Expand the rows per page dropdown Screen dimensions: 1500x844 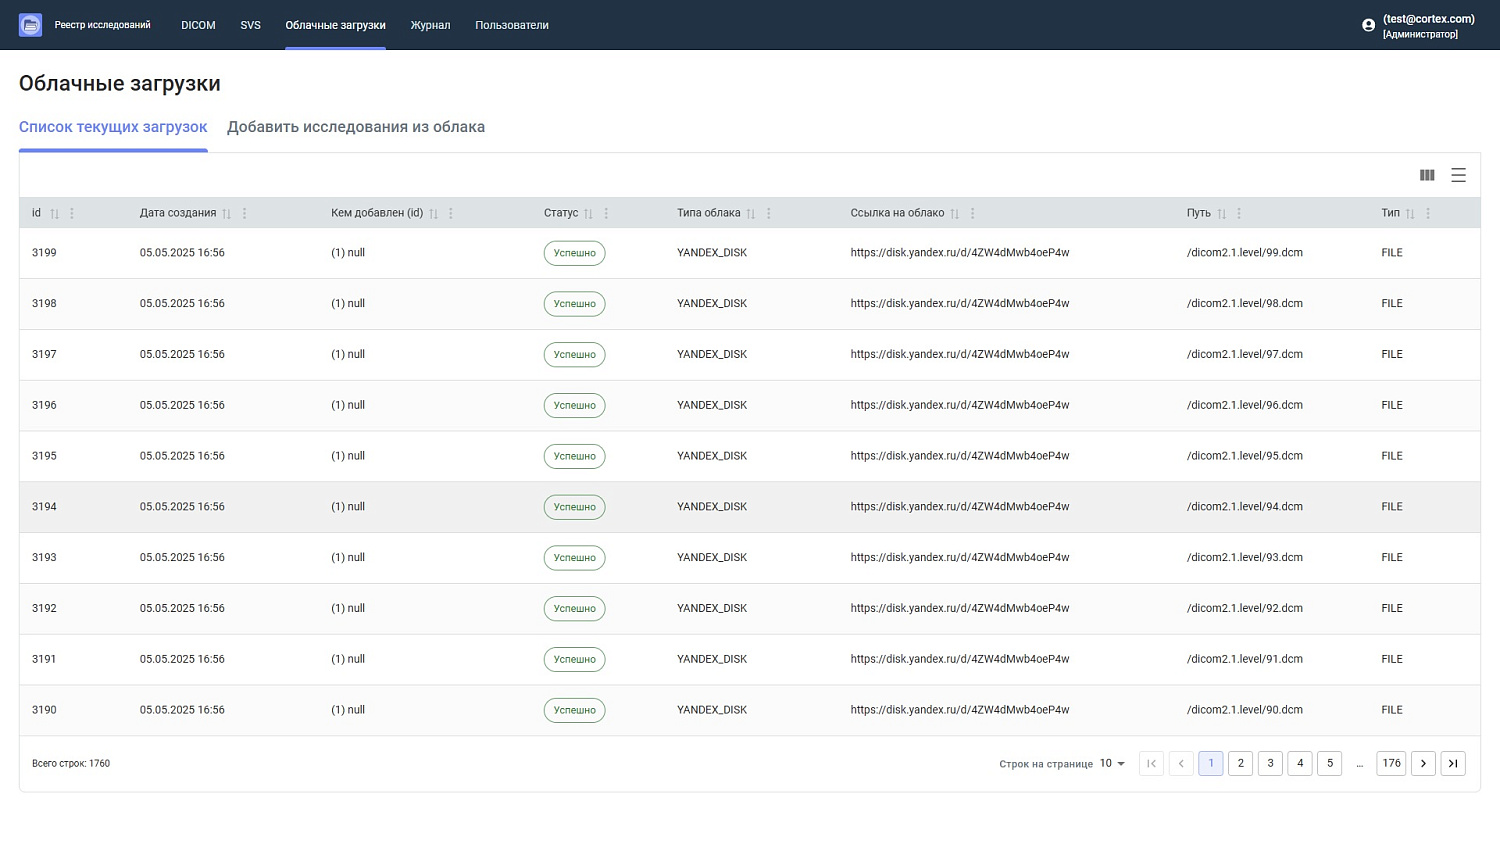(x=1113, y=763)
